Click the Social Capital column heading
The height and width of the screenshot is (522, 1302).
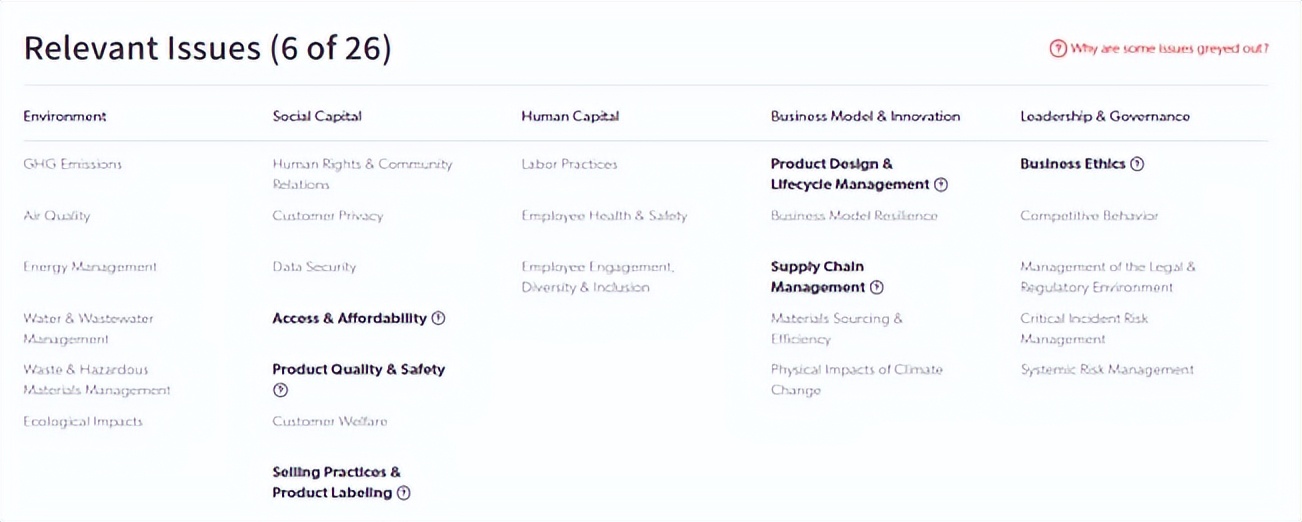pyautogui.click(x=317, y=116)
